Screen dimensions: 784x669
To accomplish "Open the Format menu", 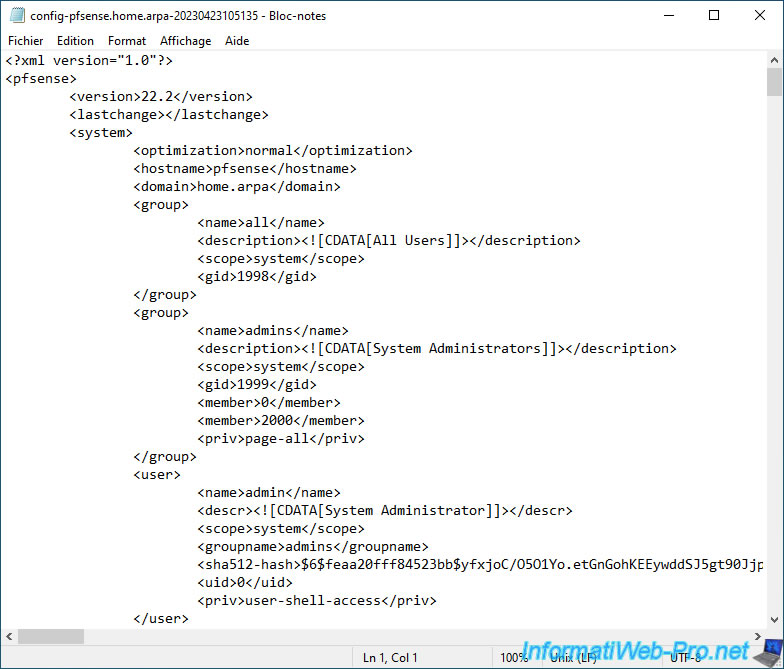I will 126,40.
